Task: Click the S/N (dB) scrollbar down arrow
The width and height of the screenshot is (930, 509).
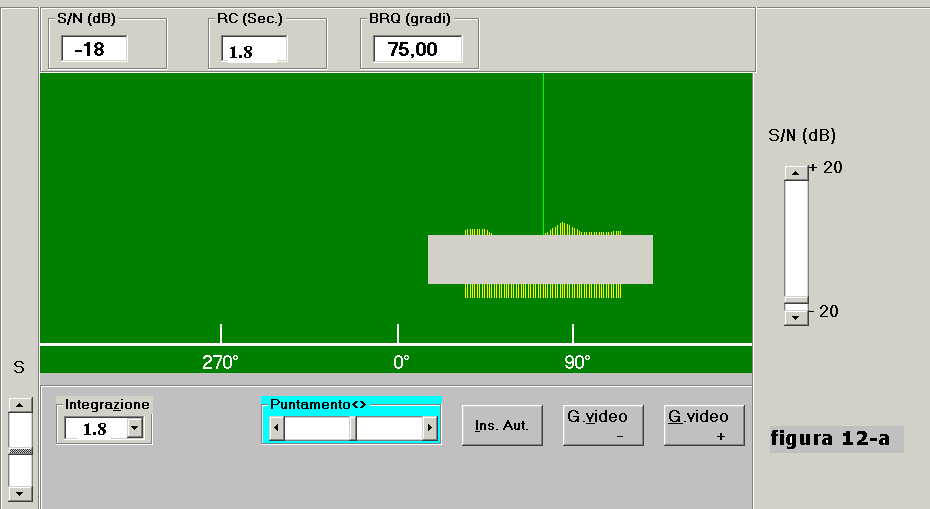Action: pyautogui.click(x=796, y=318)
